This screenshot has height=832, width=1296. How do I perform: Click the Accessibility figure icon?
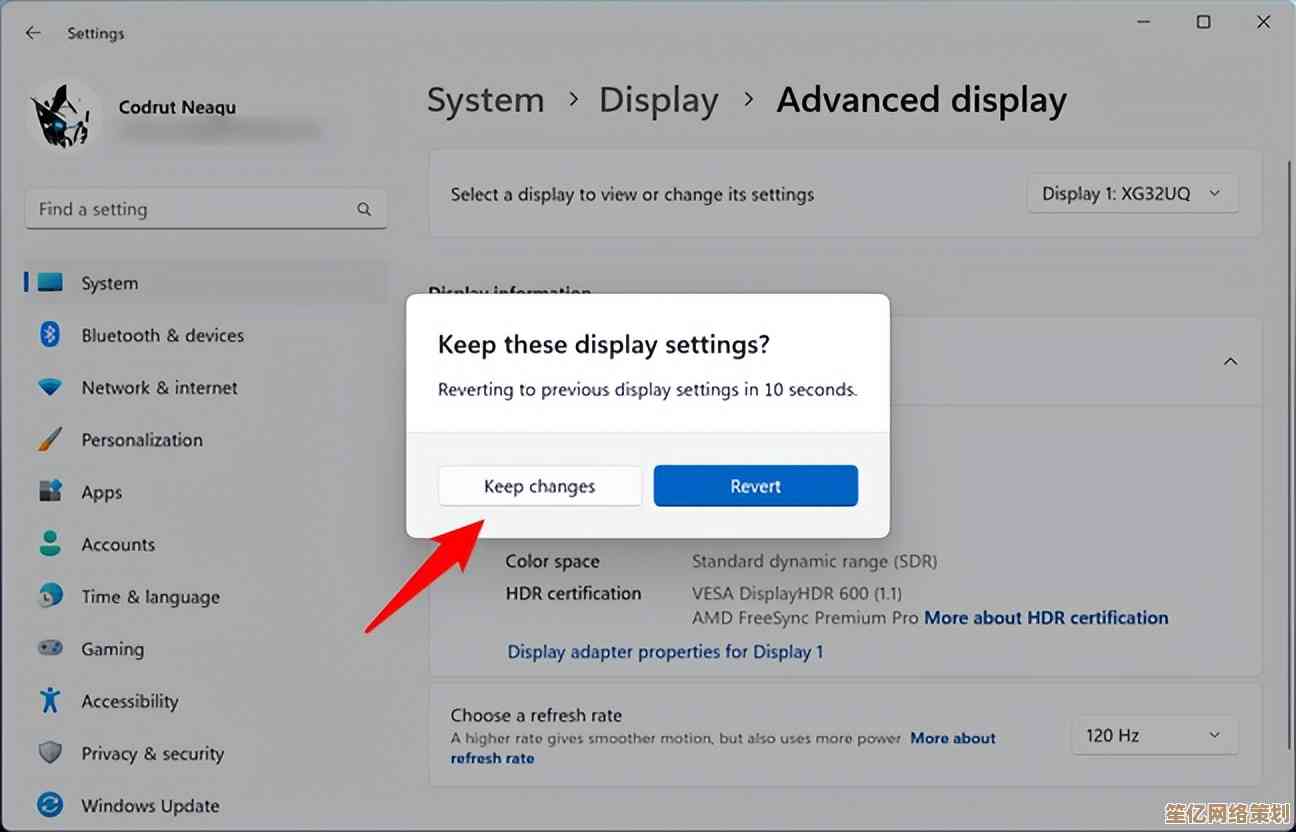click(x=50, y=701)
